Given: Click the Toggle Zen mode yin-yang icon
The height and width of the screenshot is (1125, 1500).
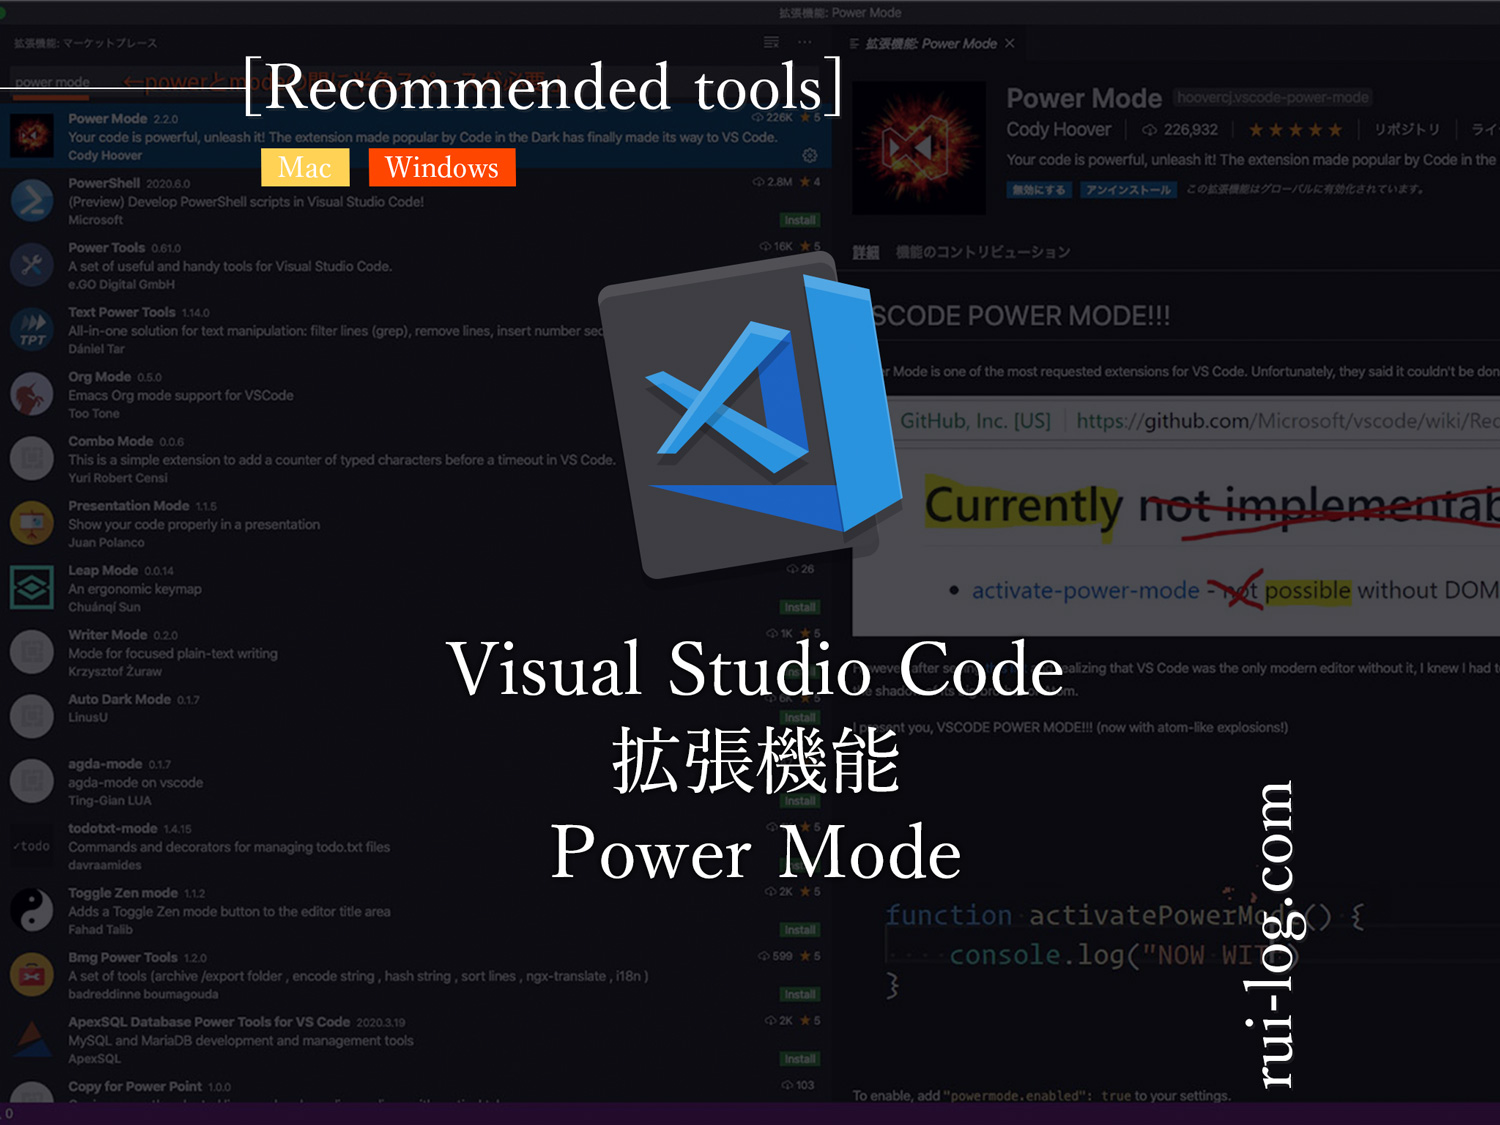Looking at the screenshot, I should (32, 909).
